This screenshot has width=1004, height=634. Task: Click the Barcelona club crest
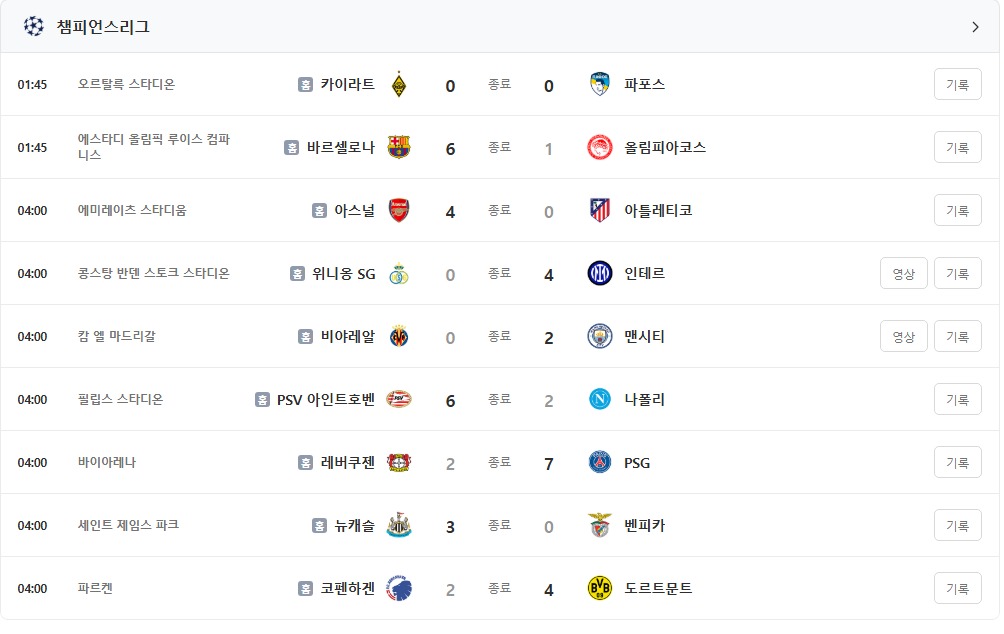point(399,147)
